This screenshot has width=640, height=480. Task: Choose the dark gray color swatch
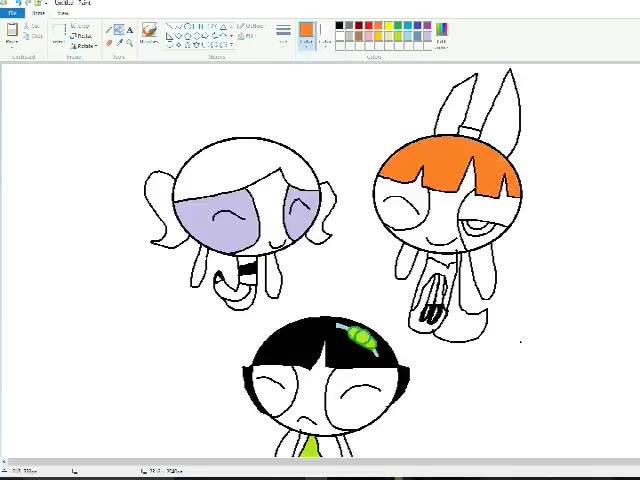(349, 26)
